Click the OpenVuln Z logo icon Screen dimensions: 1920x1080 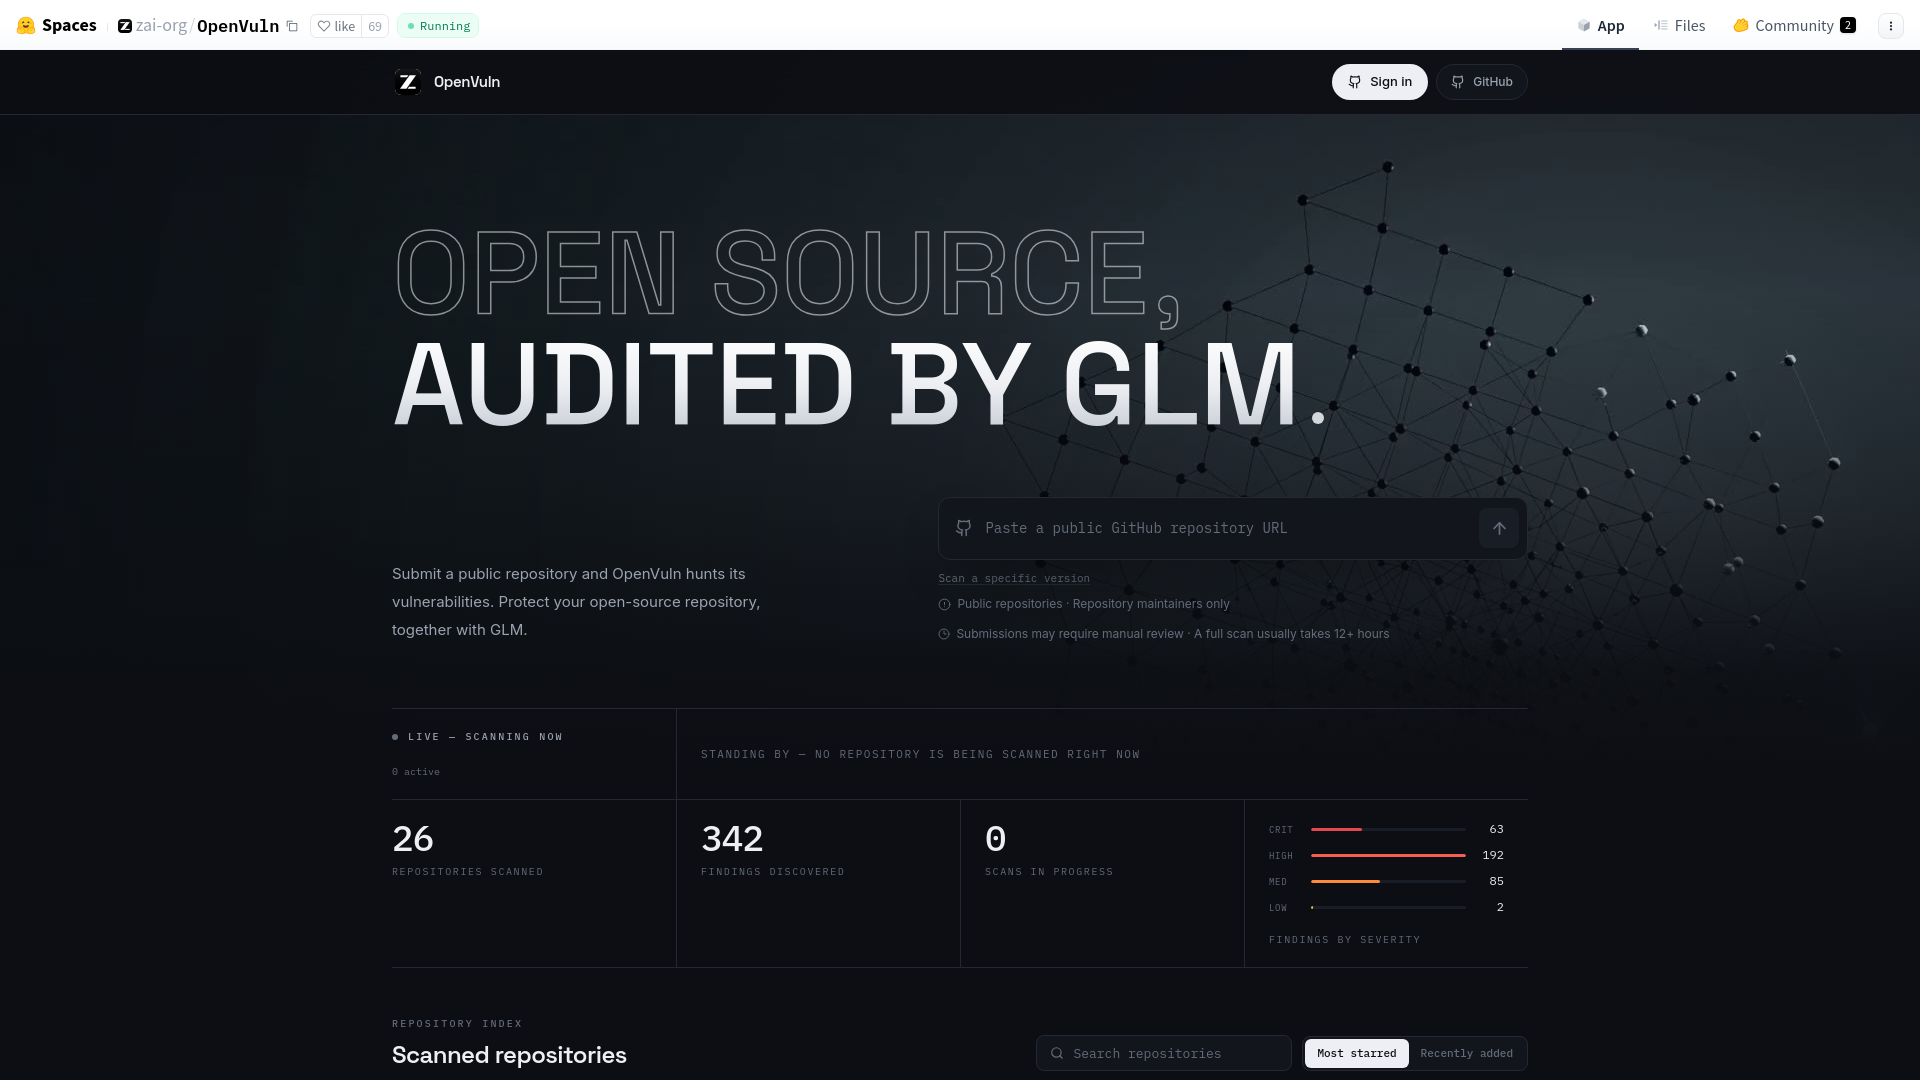tap(408, 82)
